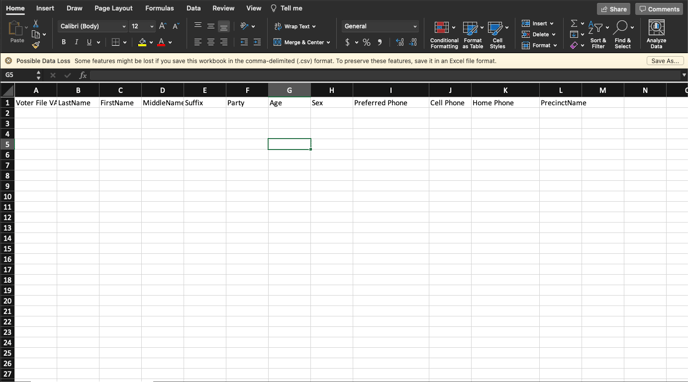The width and height of the screenshot is (688, 382).
Task: Open font color dropdown arrow
Action: [170, 43]
